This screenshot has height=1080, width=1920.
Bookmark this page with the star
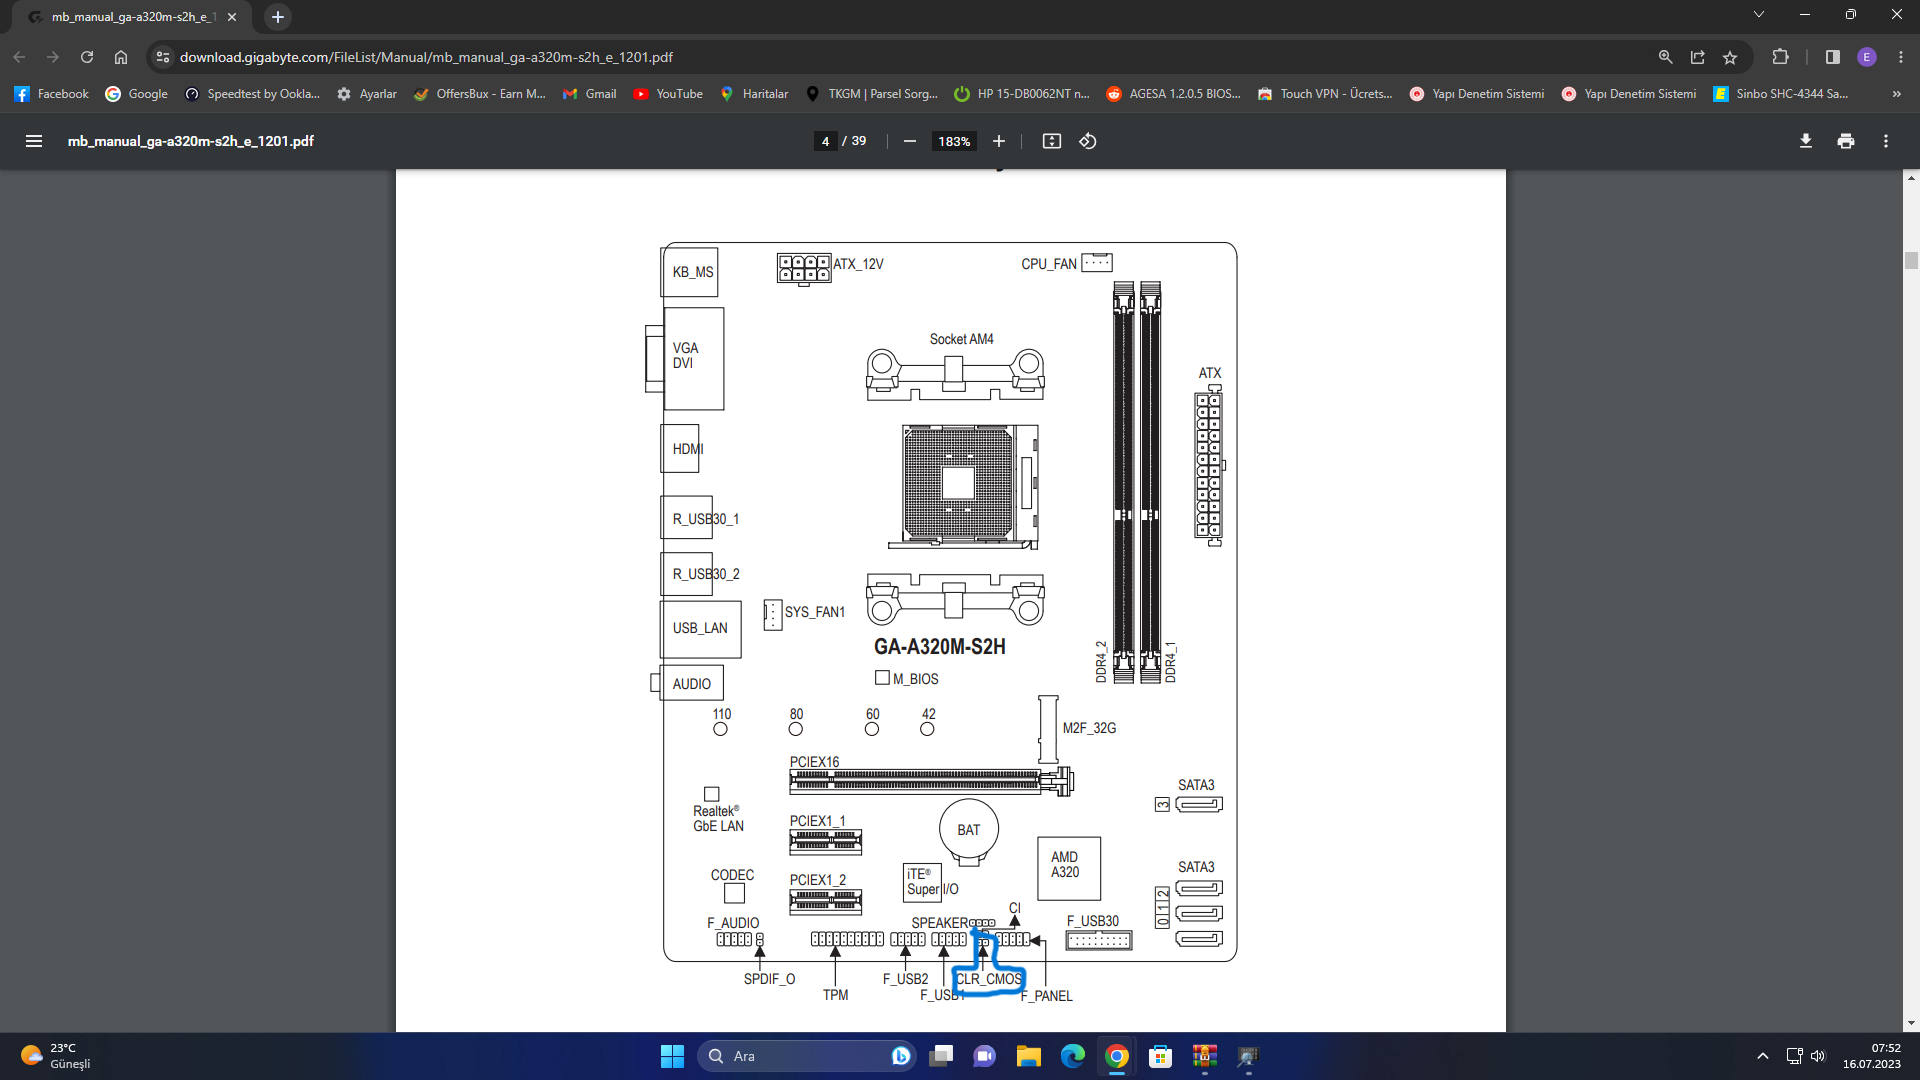pos(1730,57)
